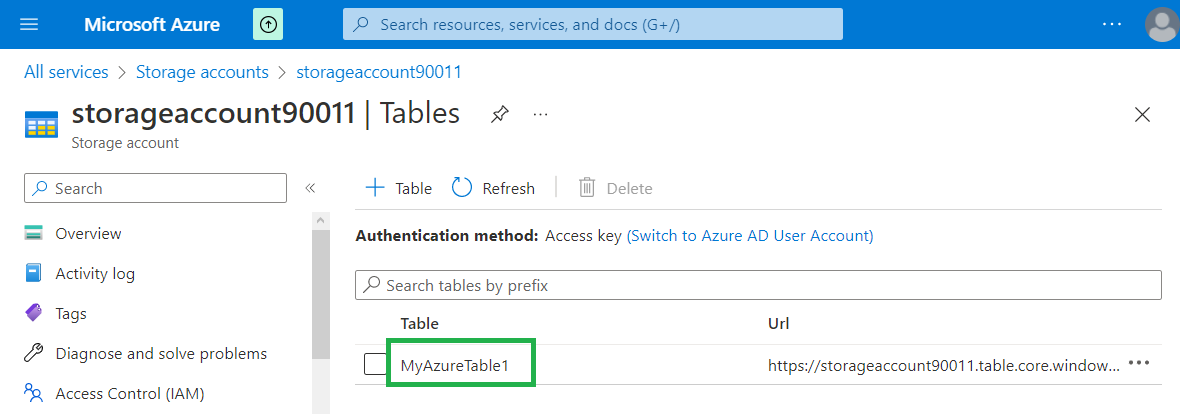Open Activity log in the sidebar
The width and height of the screenshot is (1180, 414).
tap(95, 273)
